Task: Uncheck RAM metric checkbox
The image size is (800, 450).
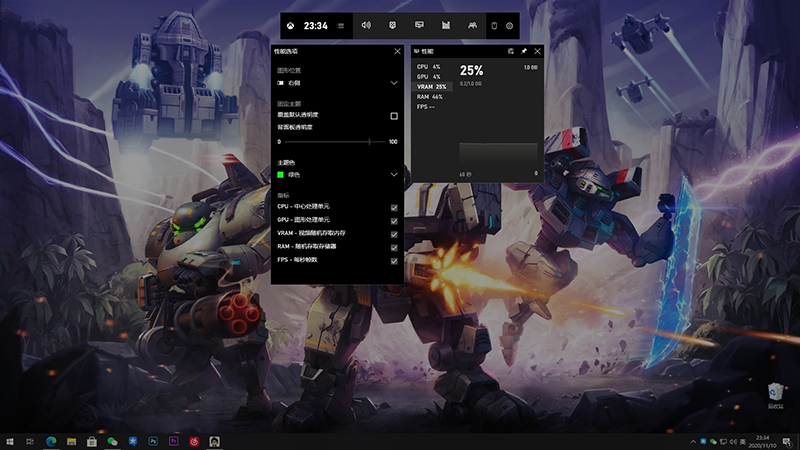Action: point(394,247)
